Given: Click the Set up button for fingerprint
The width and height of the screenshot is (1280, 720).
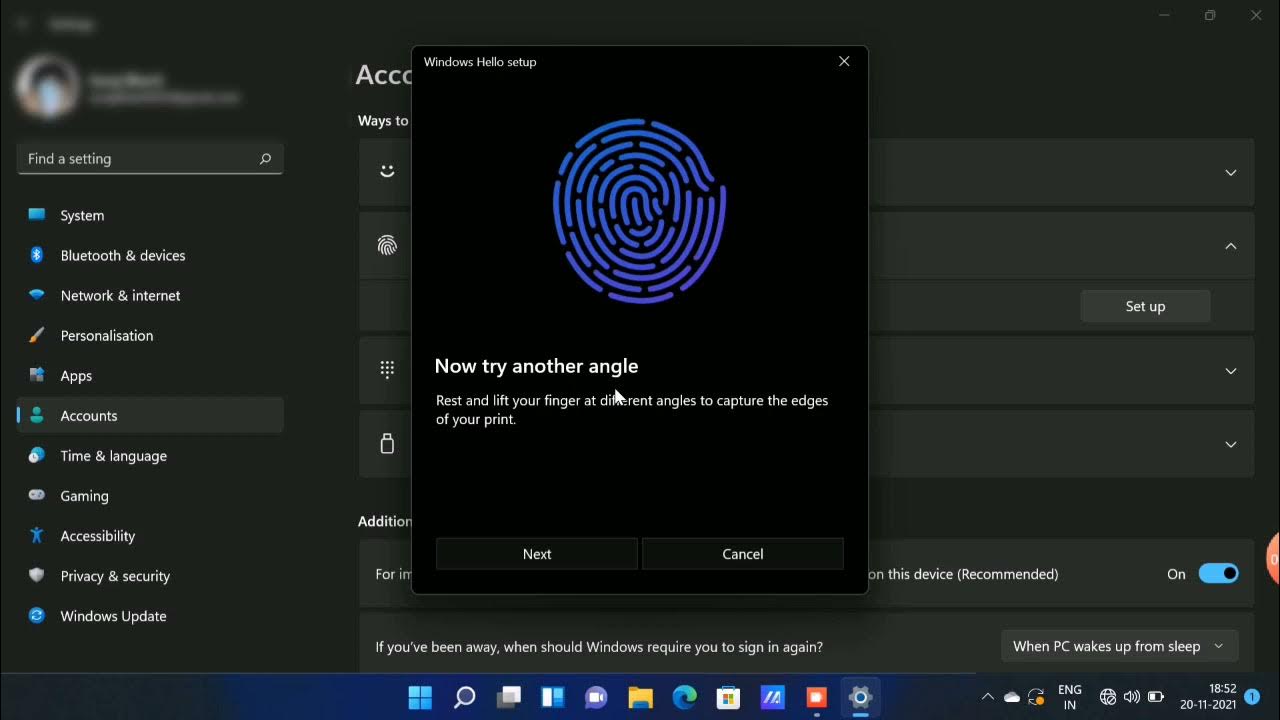Looking at the screenshot, I should pyautogui.click(x=1145, y=306).
